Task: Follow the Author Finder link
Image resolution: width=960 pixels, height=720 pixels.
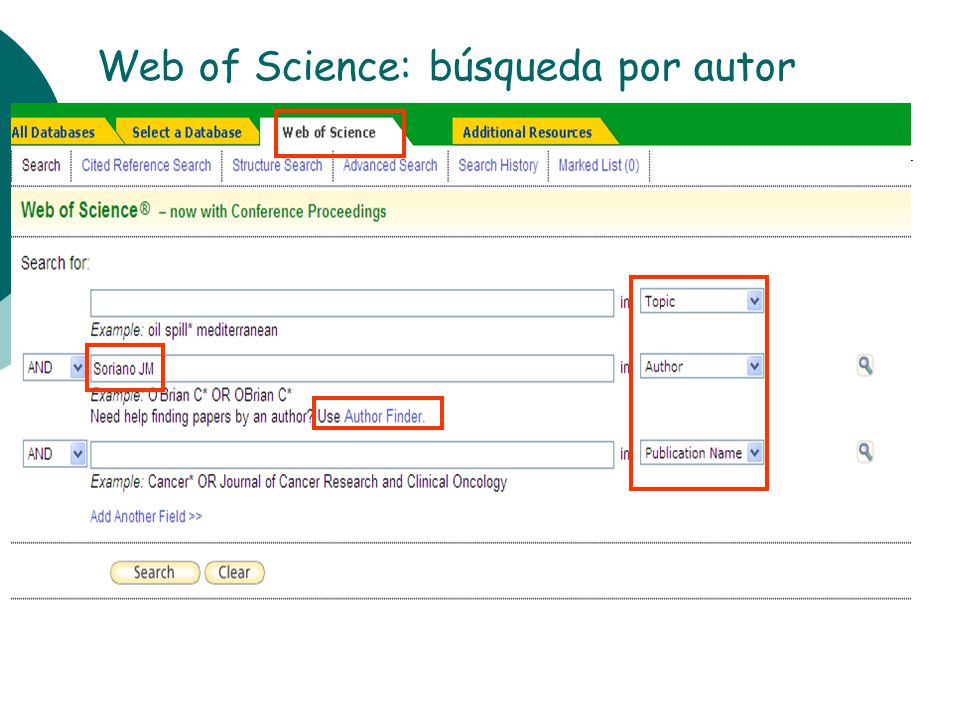Action: 384,416
